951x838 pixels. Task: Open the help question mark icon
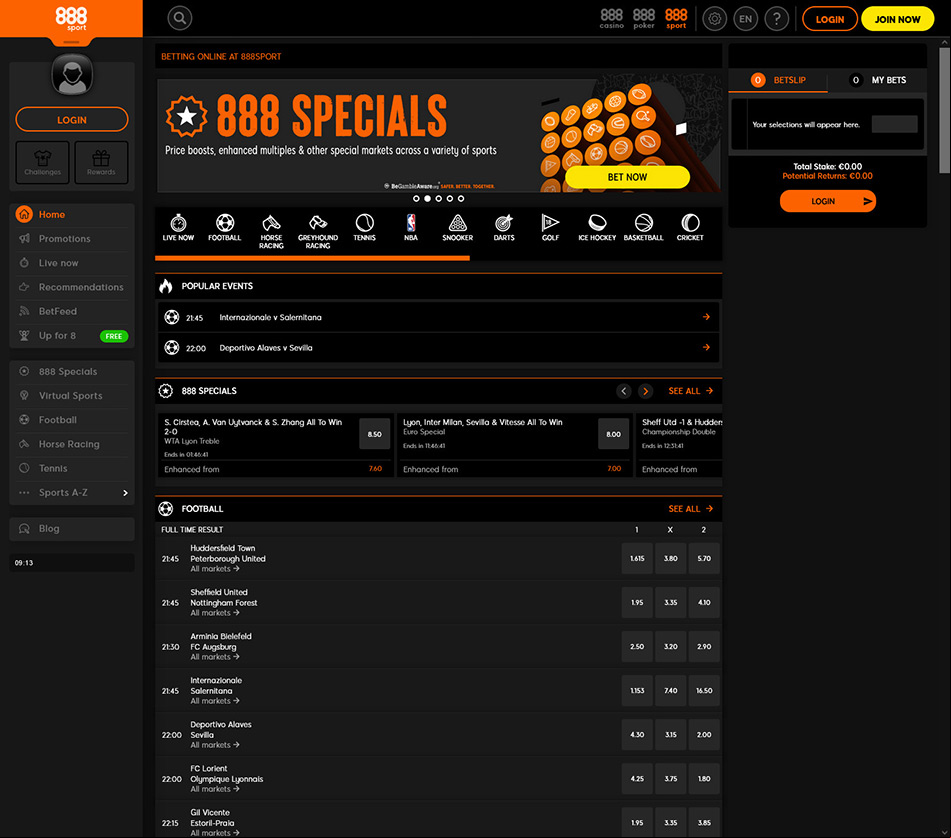pos(776,19)
